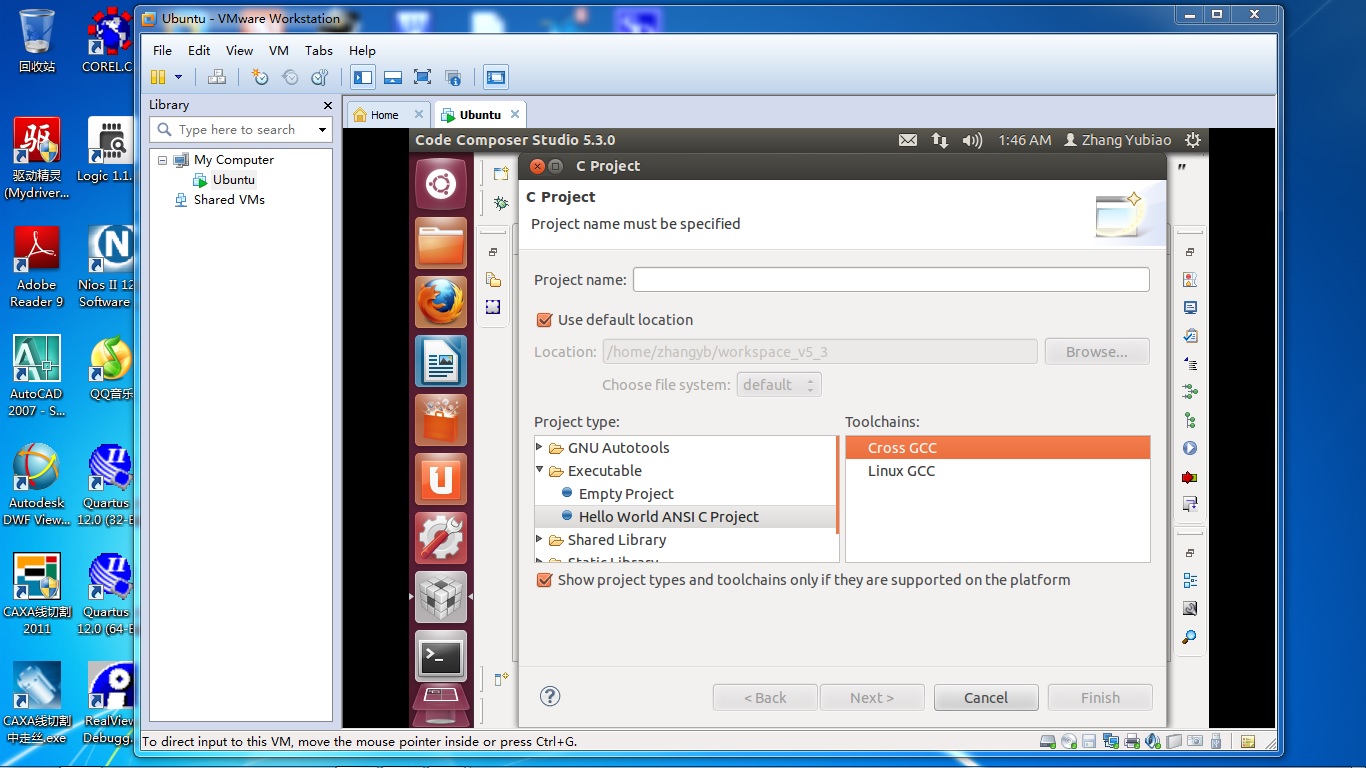Select Ubuntu in the library tree

pos(233,180)
